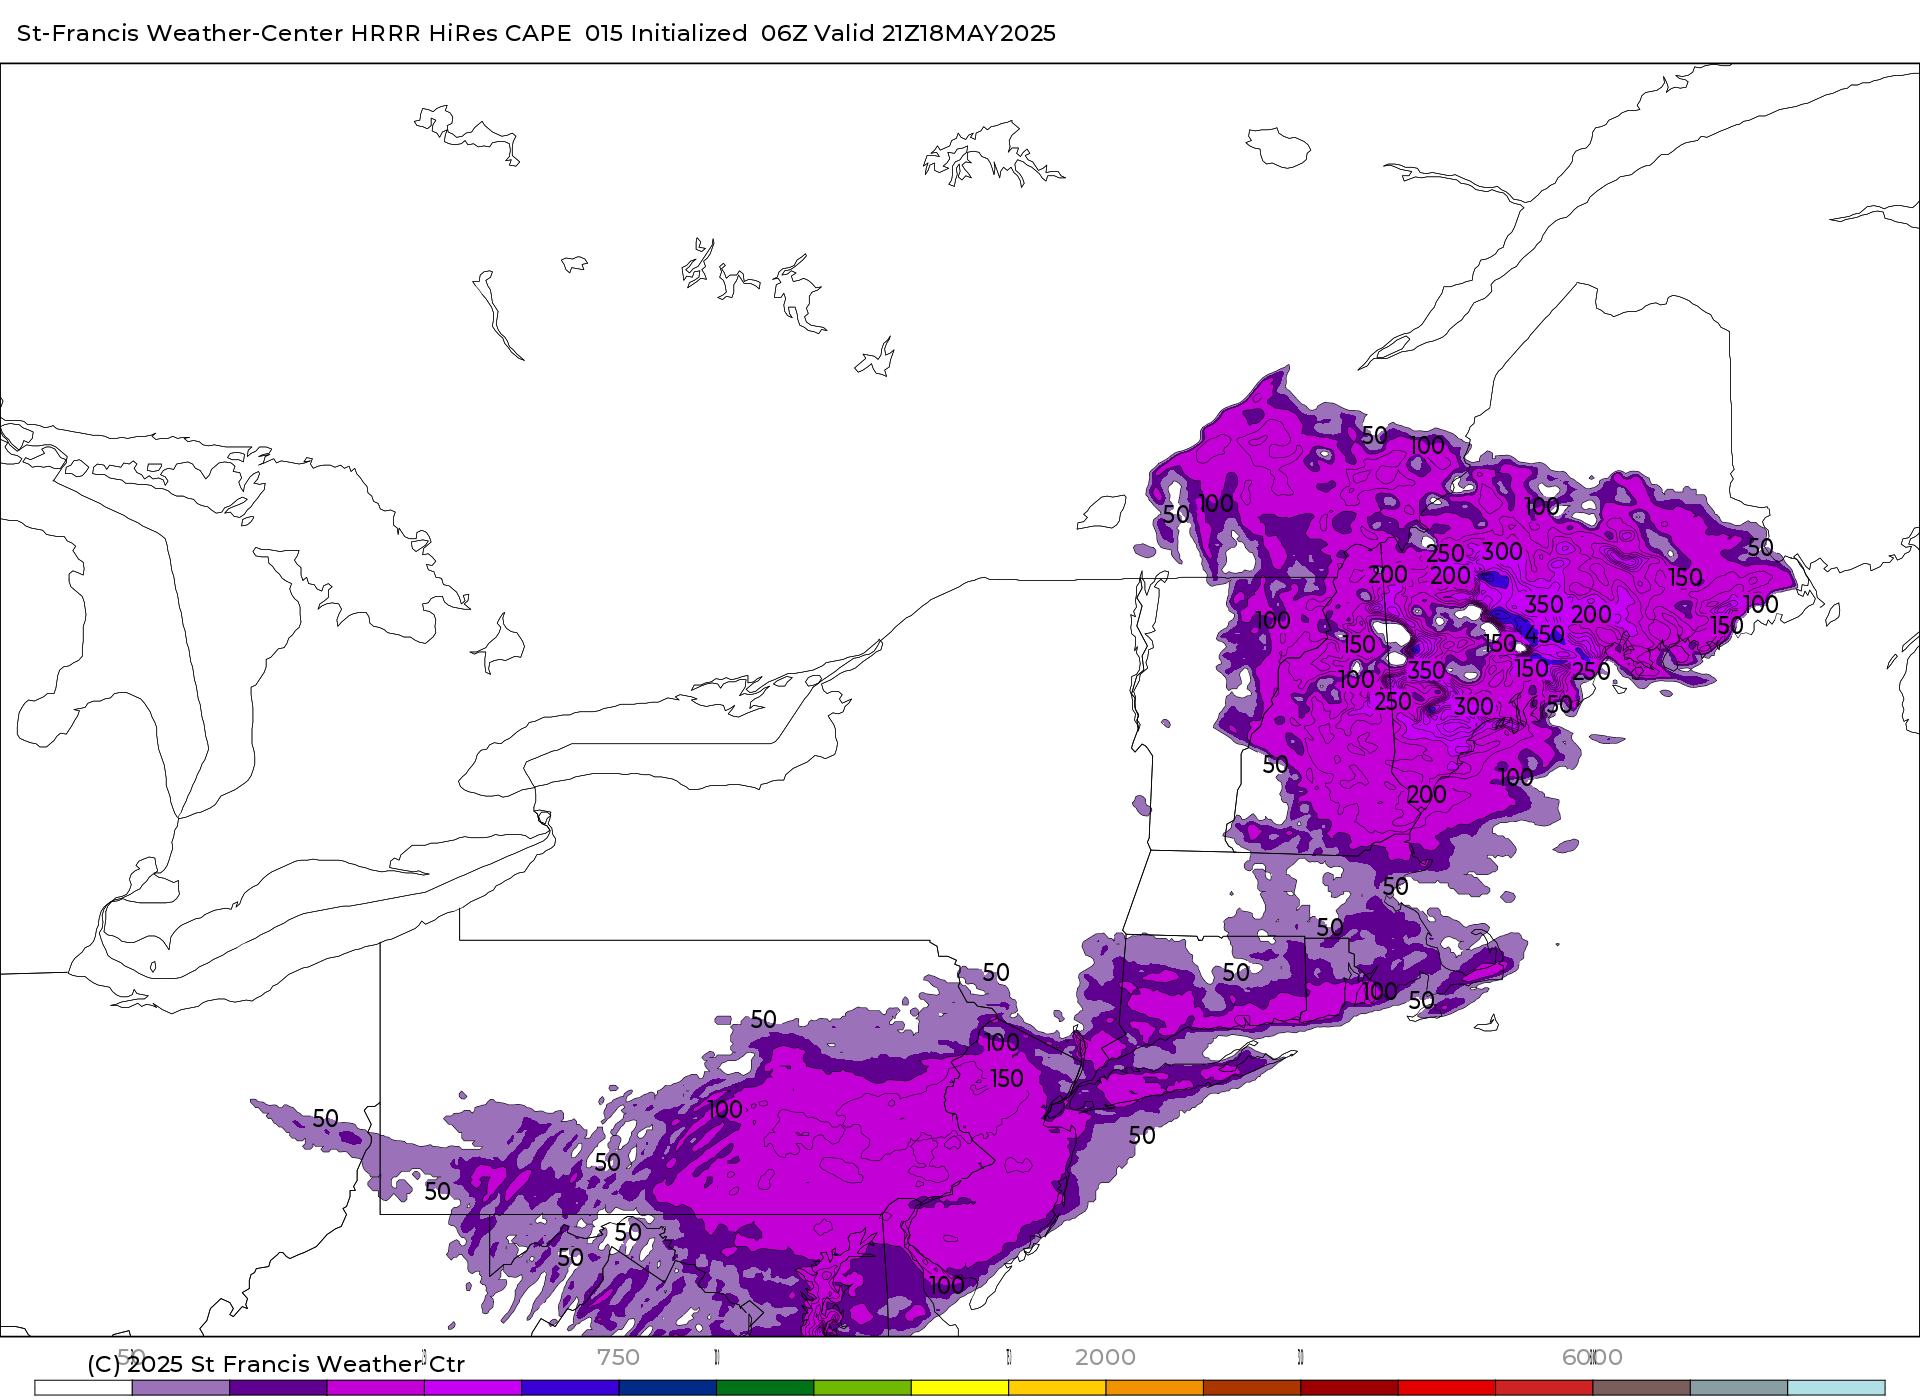
Task: Select the dark purple legend swatch
Action: tap(278, 1388)
